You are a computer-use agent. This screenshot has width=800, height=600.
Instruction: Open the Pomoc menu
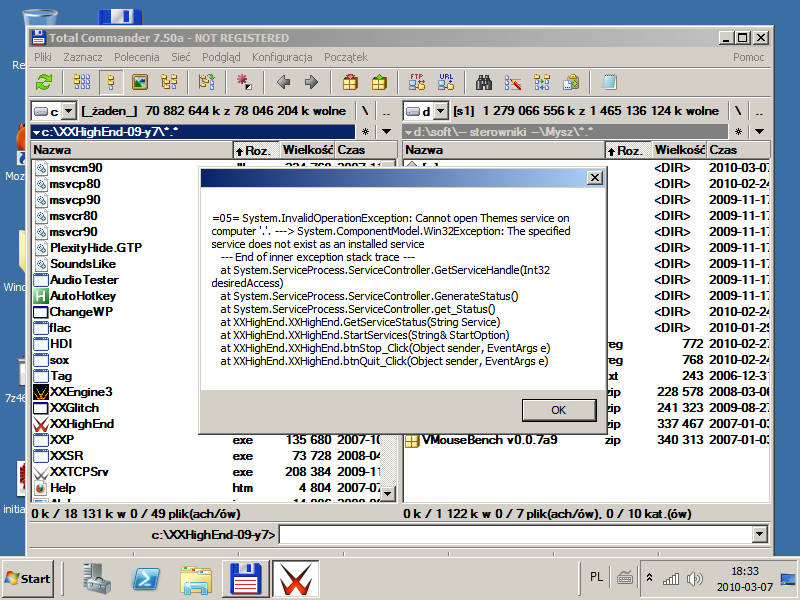pyautogui.click(x=748, y=57)
